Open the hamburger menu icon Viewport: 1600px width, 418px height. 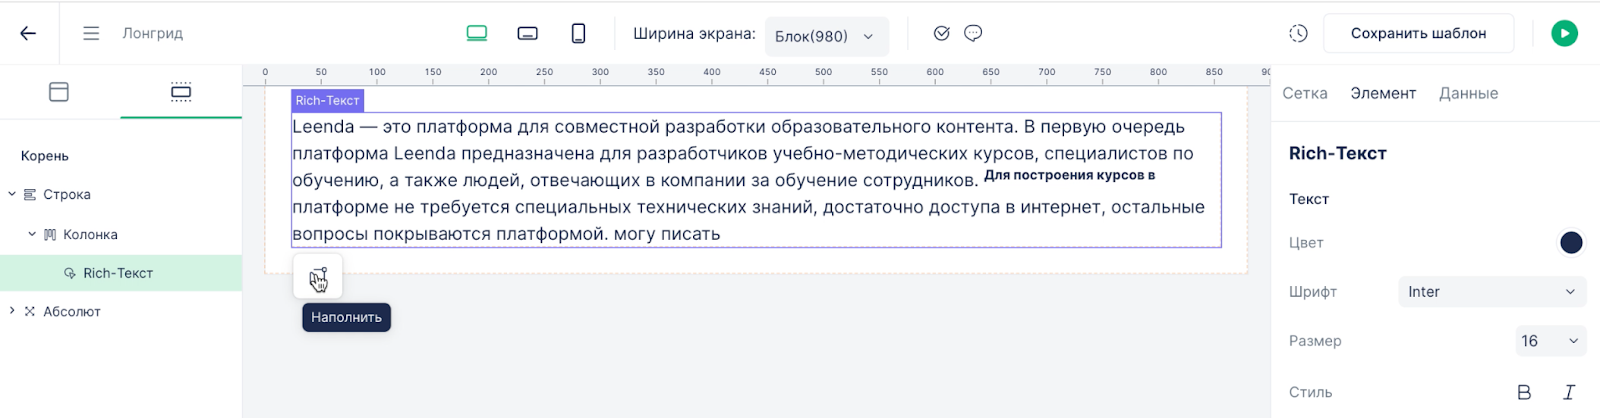(91, 33)
